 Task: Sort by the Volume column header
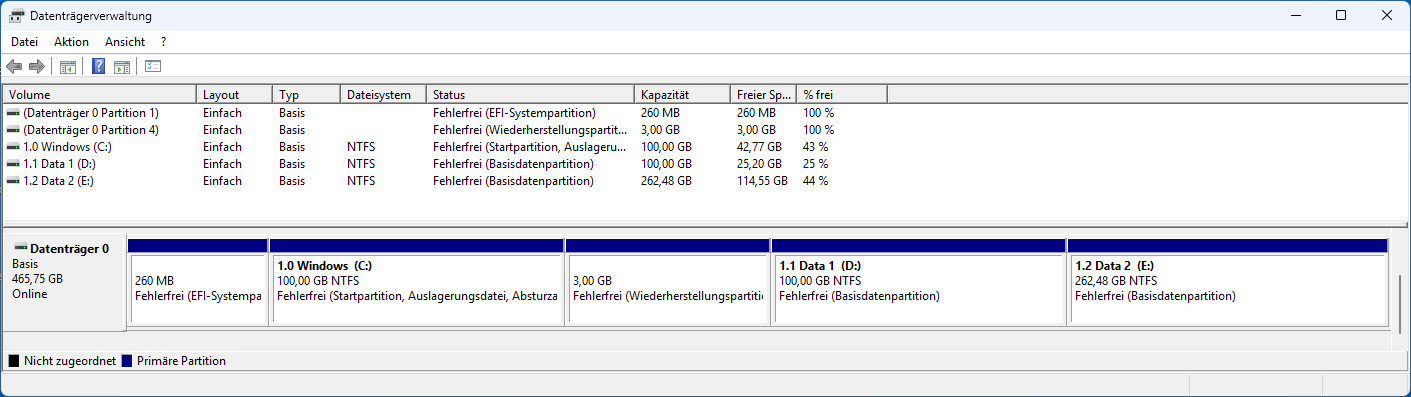pos(100,95)
